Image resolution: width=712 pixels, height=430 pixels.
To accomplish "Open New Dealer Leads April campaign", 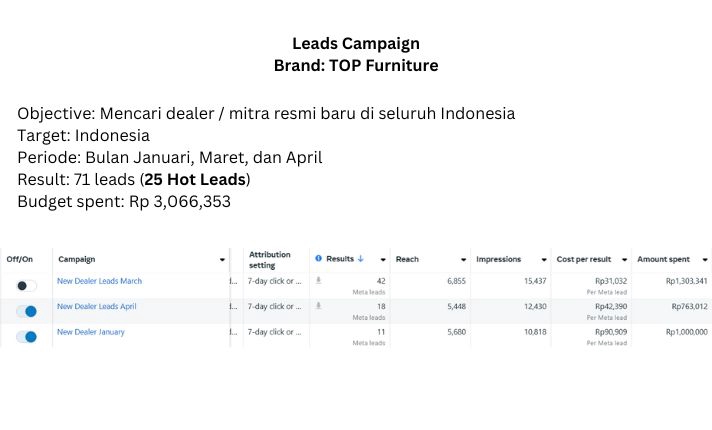I will coord(97,306).
